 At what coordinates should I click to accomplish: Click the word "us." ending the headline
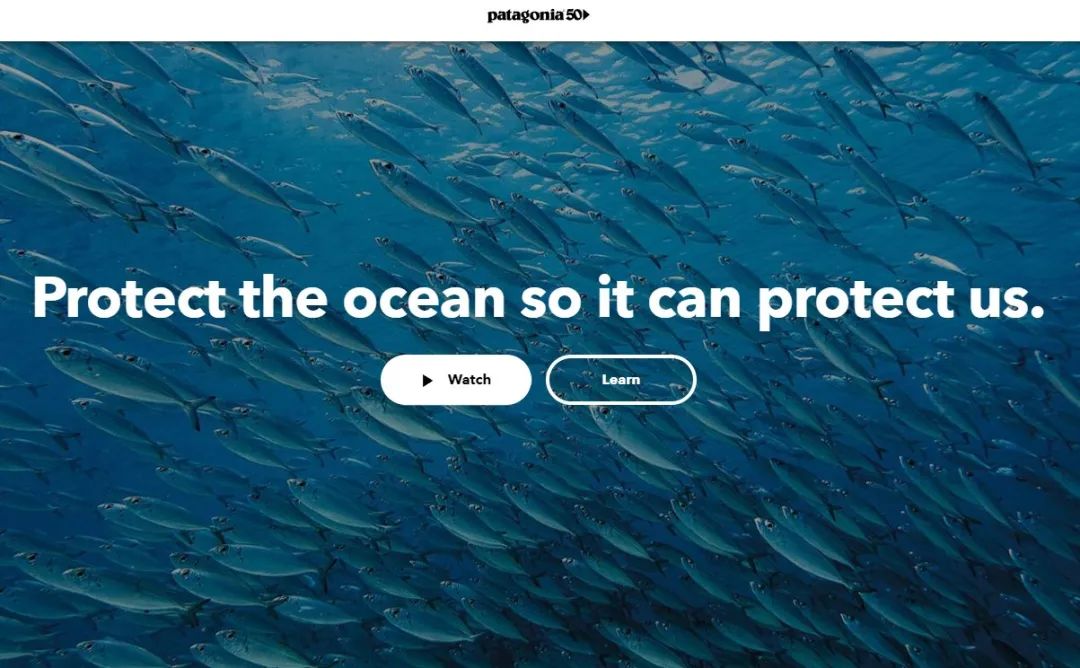point(1006,301)
